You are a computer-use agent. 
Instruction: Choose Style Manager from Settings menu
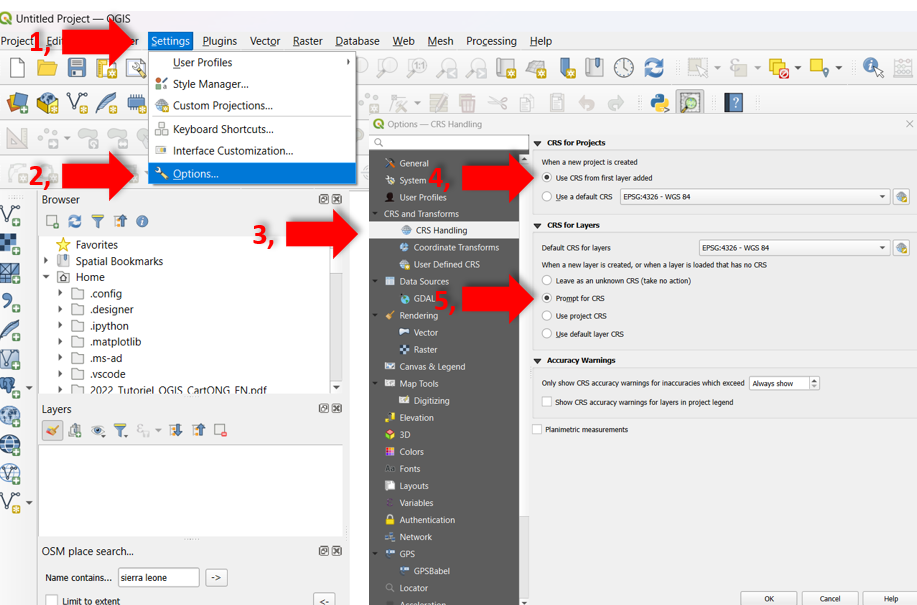(210, 84)
